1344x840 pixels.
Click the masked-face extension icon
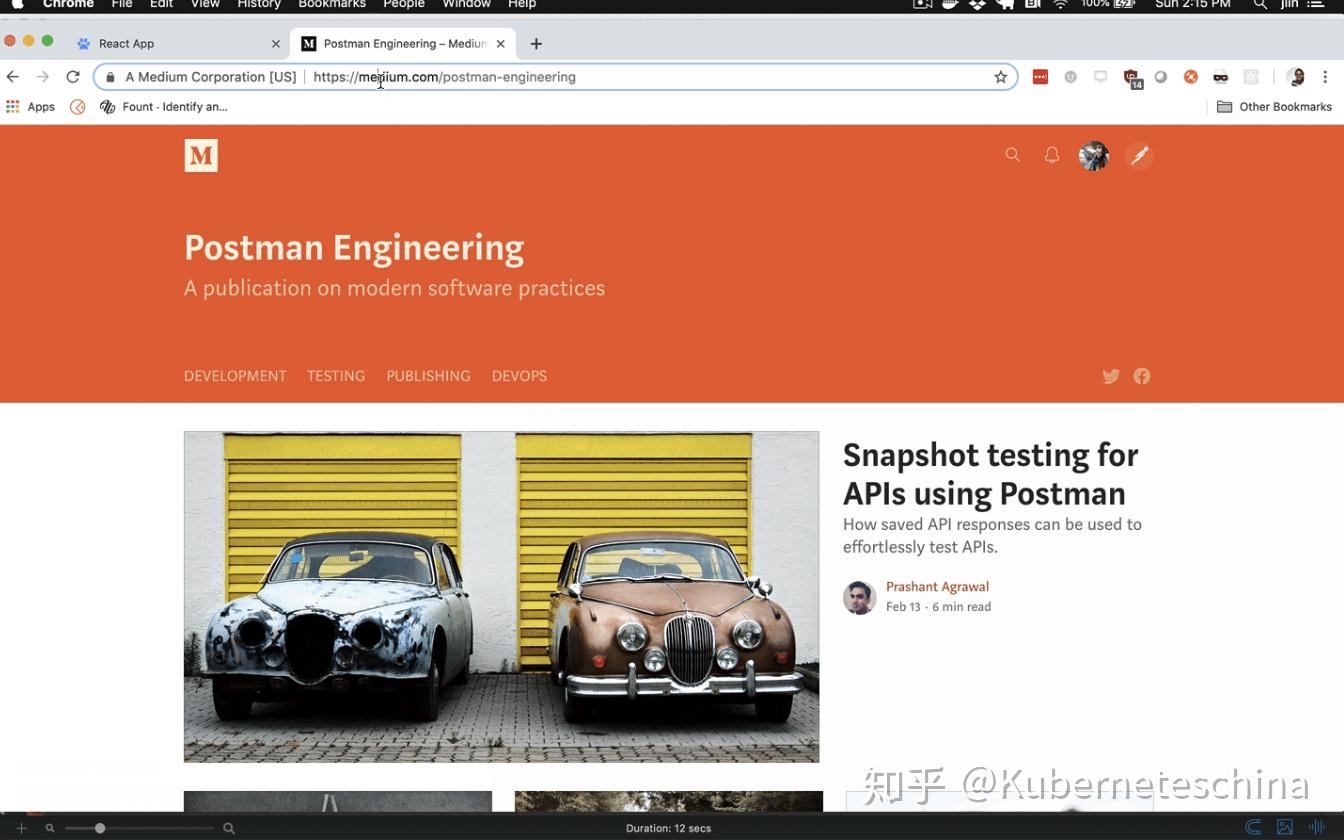click(x=1220, y=77)
